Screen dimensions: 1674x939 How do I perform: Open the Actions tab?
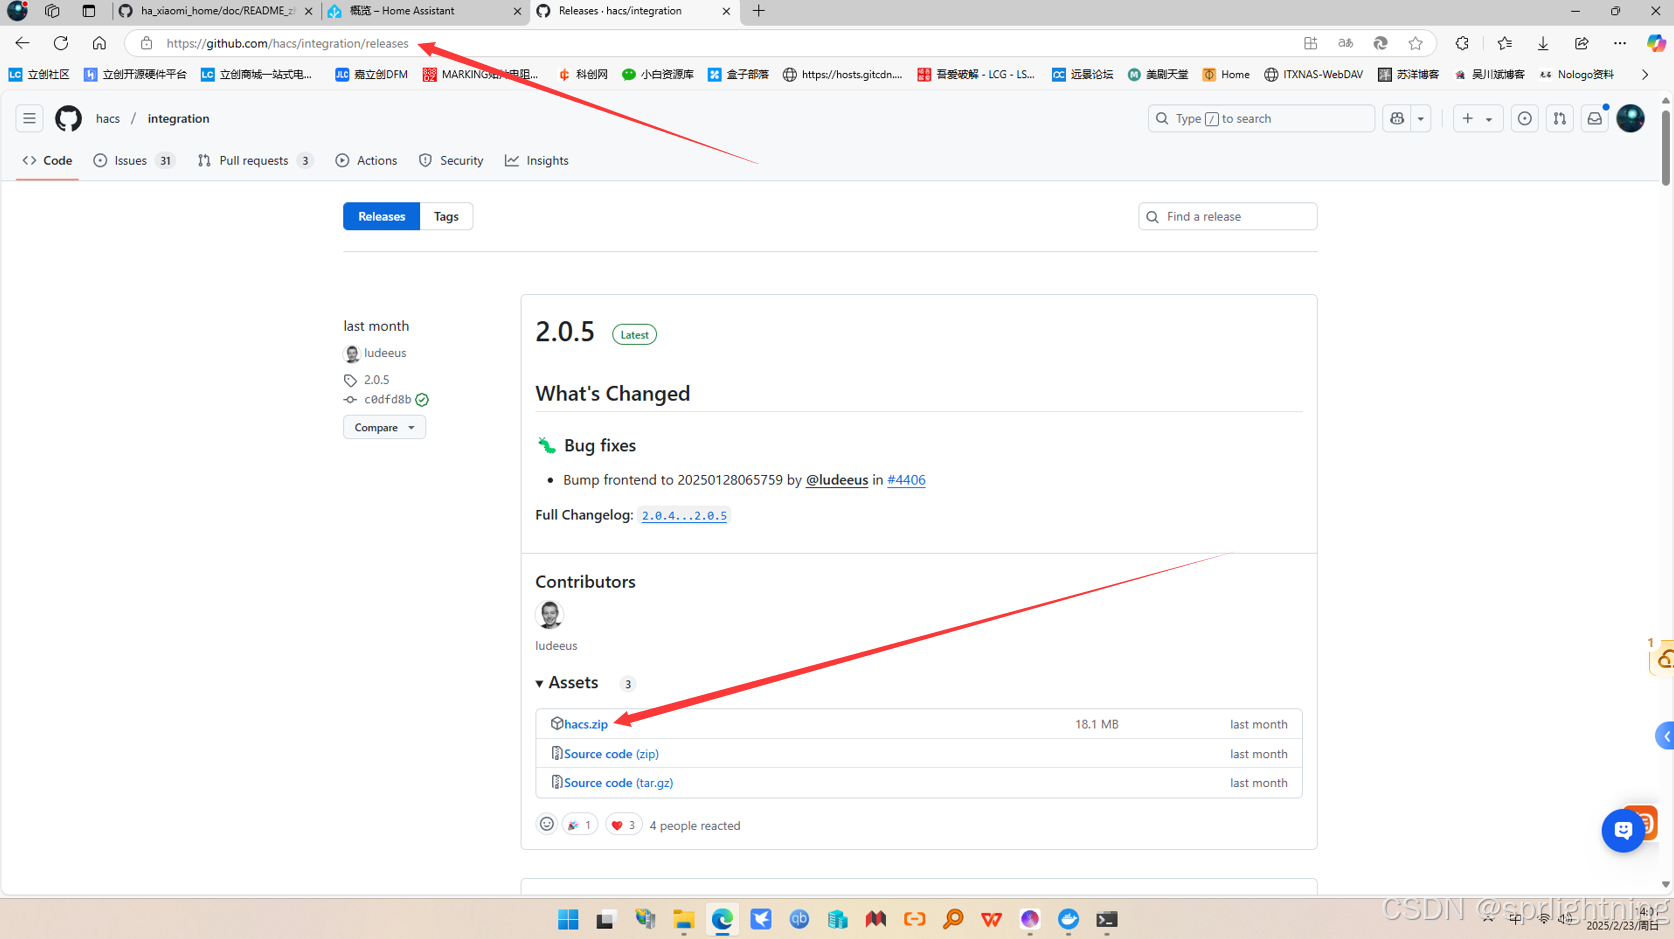click(x=366, y=160)
